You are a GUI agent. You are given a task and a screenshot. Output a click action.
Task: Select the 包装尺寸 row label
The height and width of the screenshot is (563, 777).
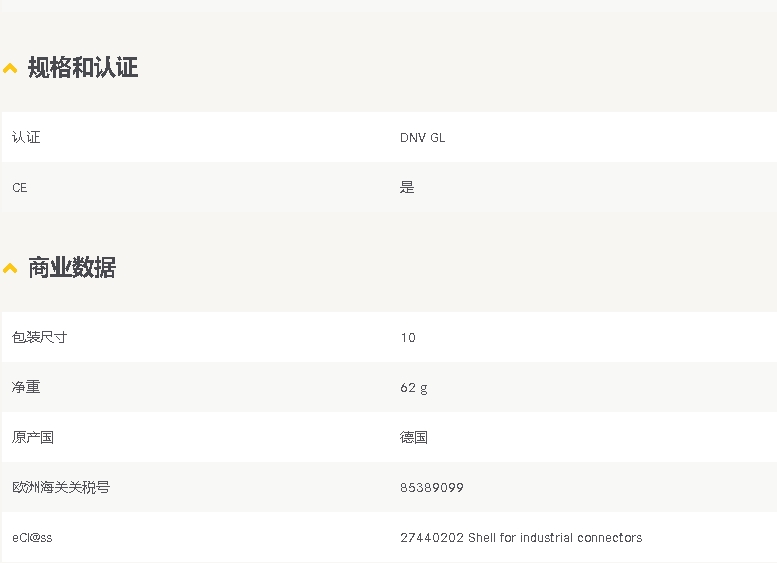pyautogui.click(x=39, y=338)
